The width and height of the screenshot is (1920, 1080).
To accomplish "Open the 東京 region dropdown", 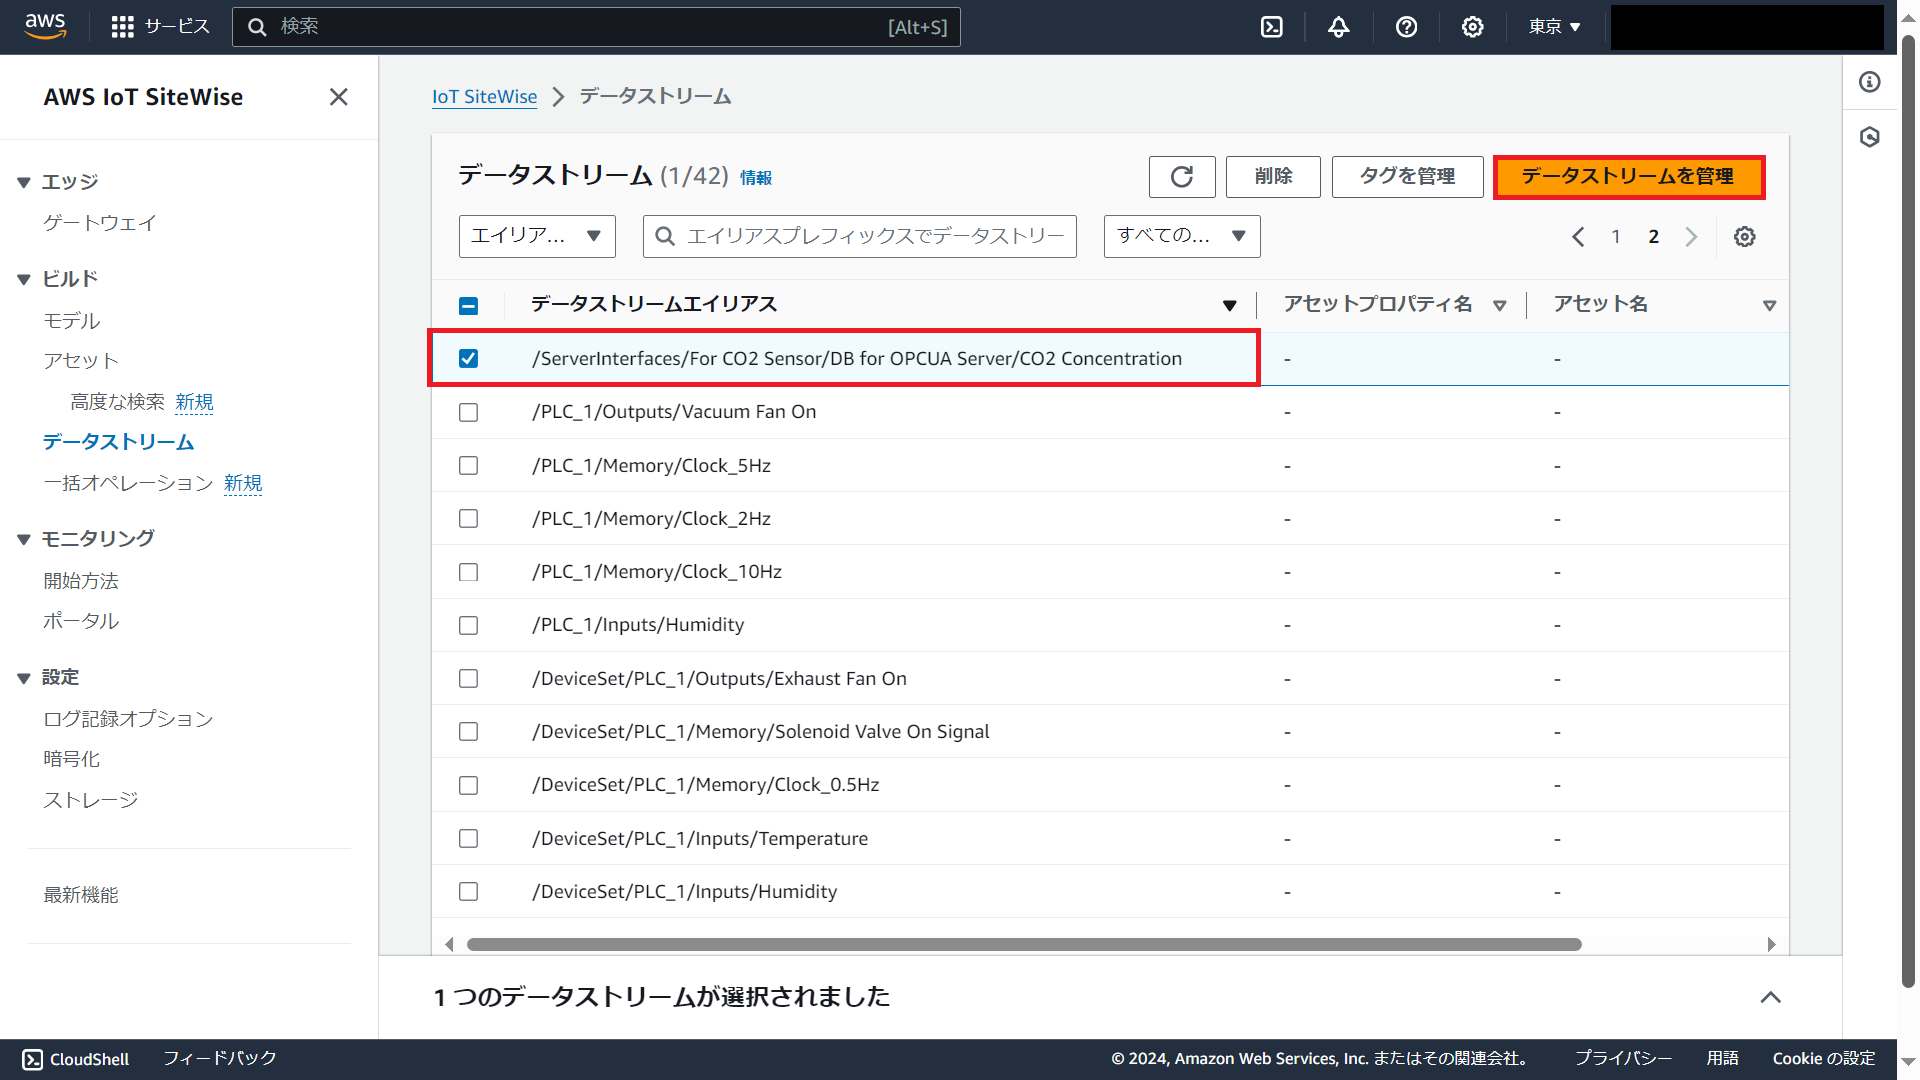I will pyautogui.click(x=1553, y=27).
